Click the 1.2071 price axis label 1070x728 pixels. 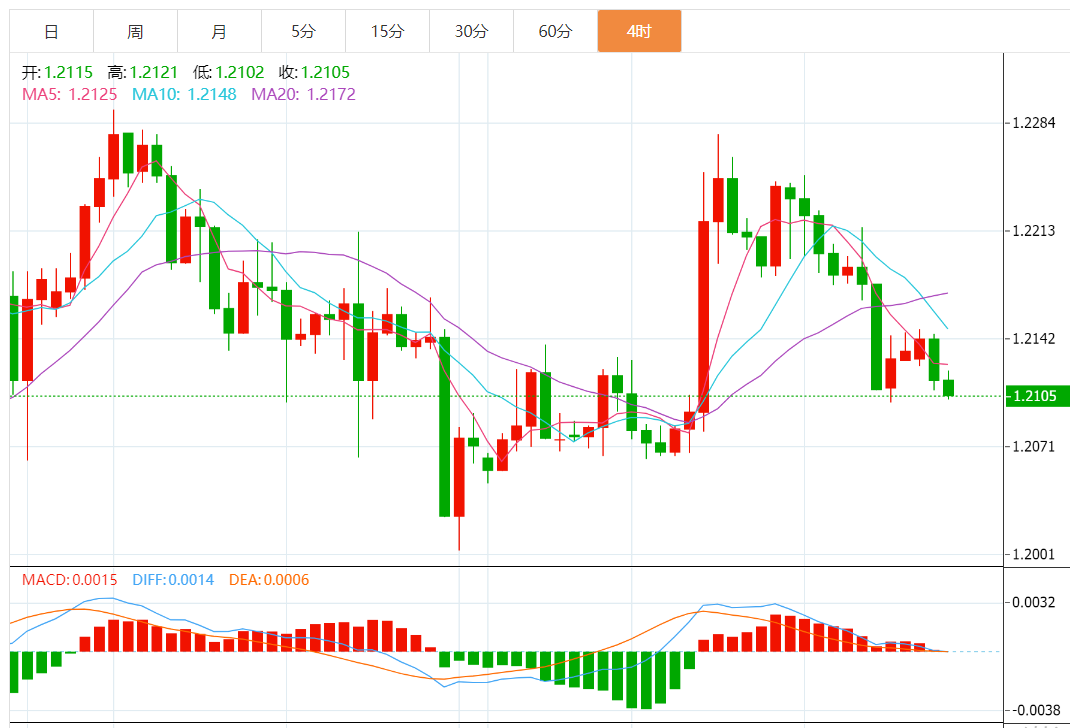pyautogui.click(x=1034, y=446)
